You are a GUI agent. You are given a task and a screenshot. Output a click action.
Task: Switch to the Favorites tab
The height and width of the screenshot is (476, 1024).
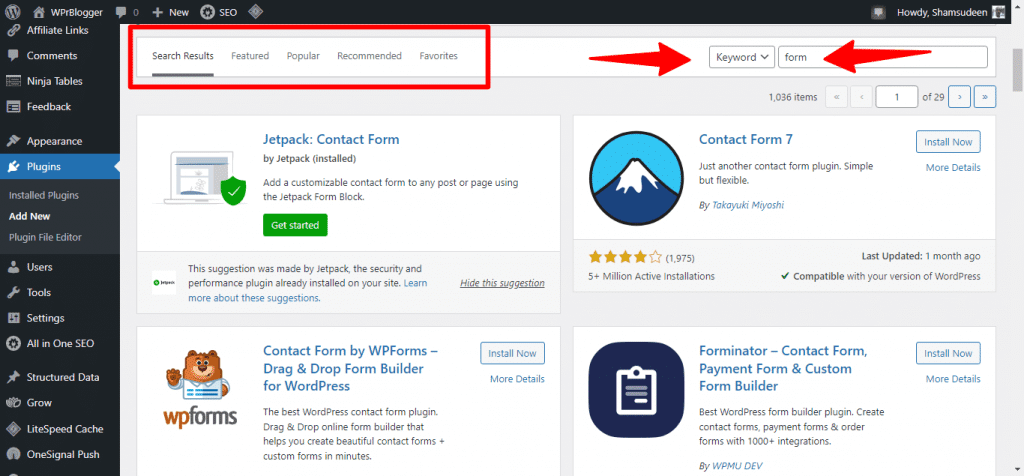[439, 56]
